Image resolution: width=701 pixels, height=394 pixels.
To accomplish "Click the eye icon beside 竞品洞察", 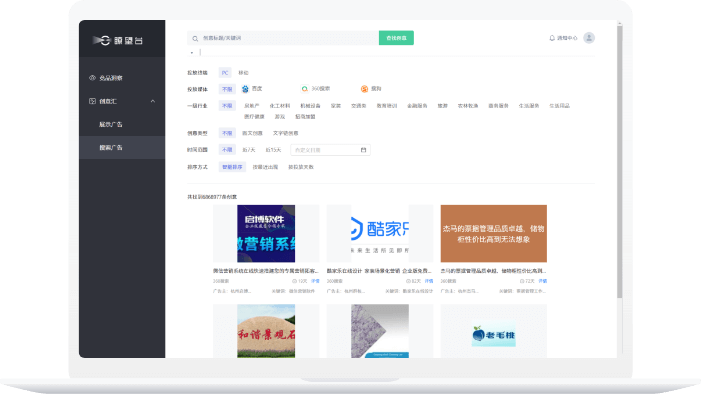I will coord(93,78).
